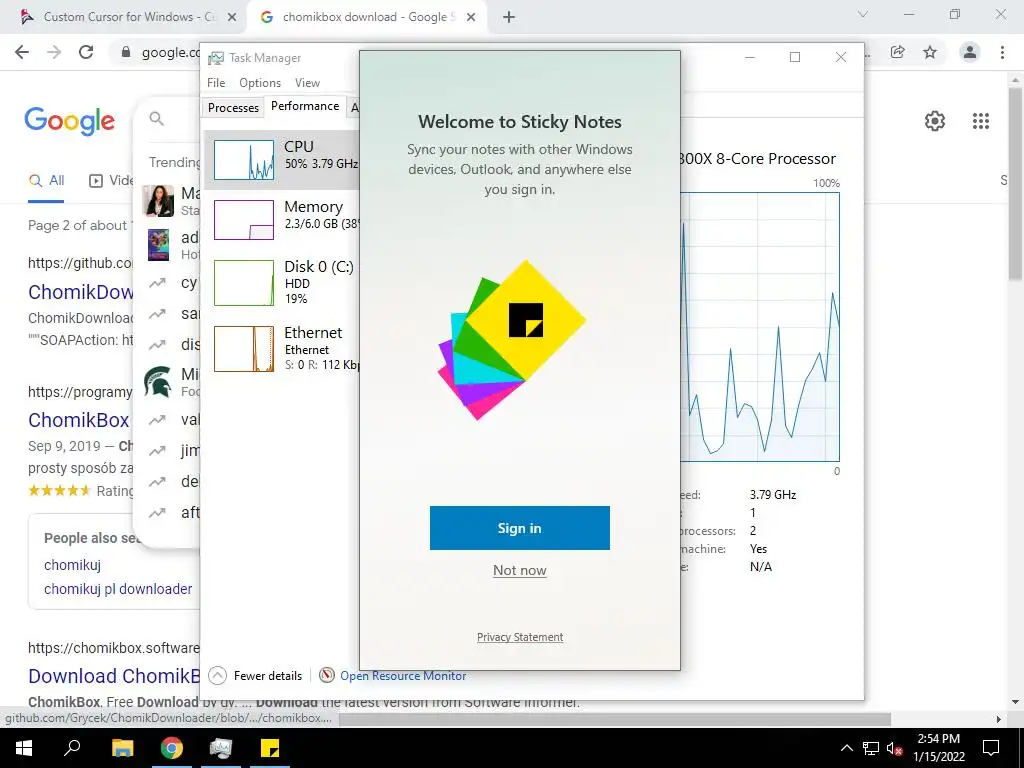The height and width of the screenshot is (768, 1024).
Task: Select Disk 0 (C:) performance item
Action: 281,283
